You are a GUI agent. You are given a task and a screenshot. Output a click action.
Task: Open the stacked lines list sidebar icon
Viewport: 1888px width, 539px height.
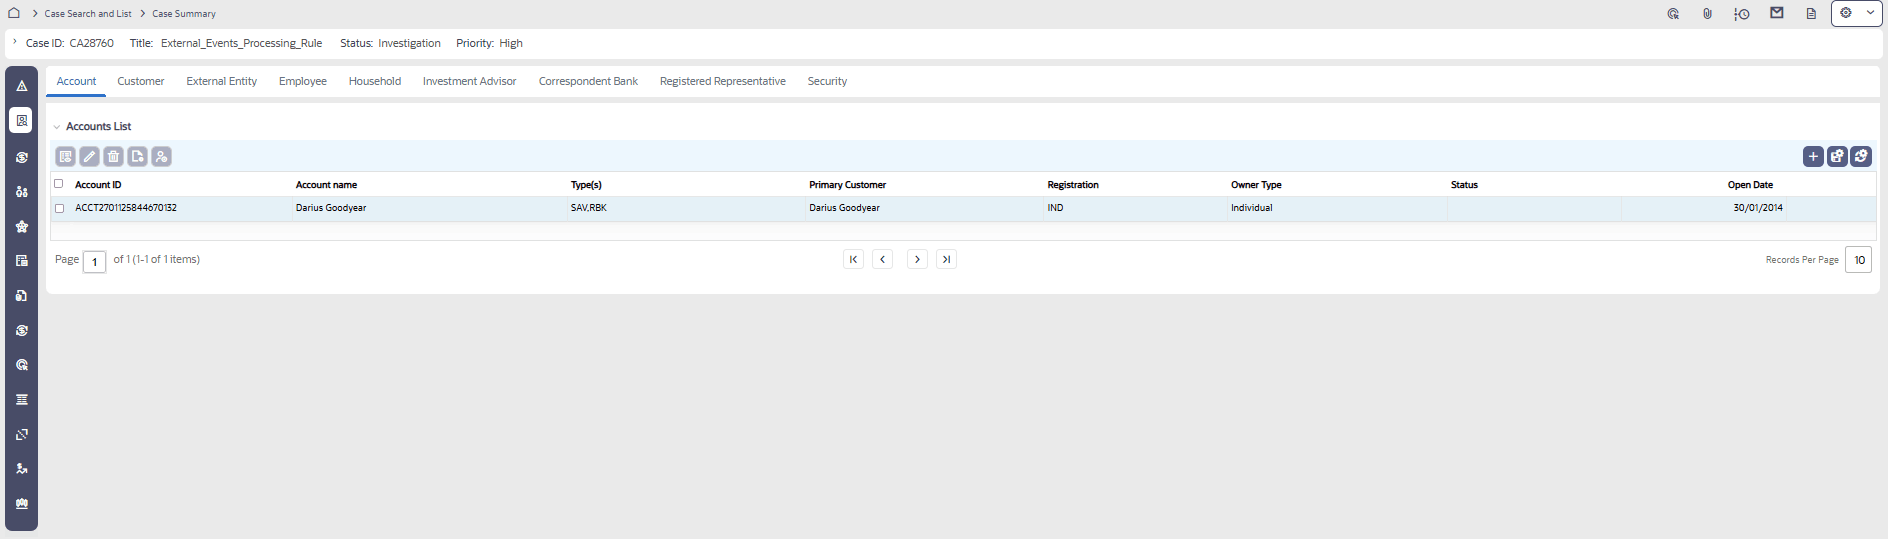pos(21,399)
